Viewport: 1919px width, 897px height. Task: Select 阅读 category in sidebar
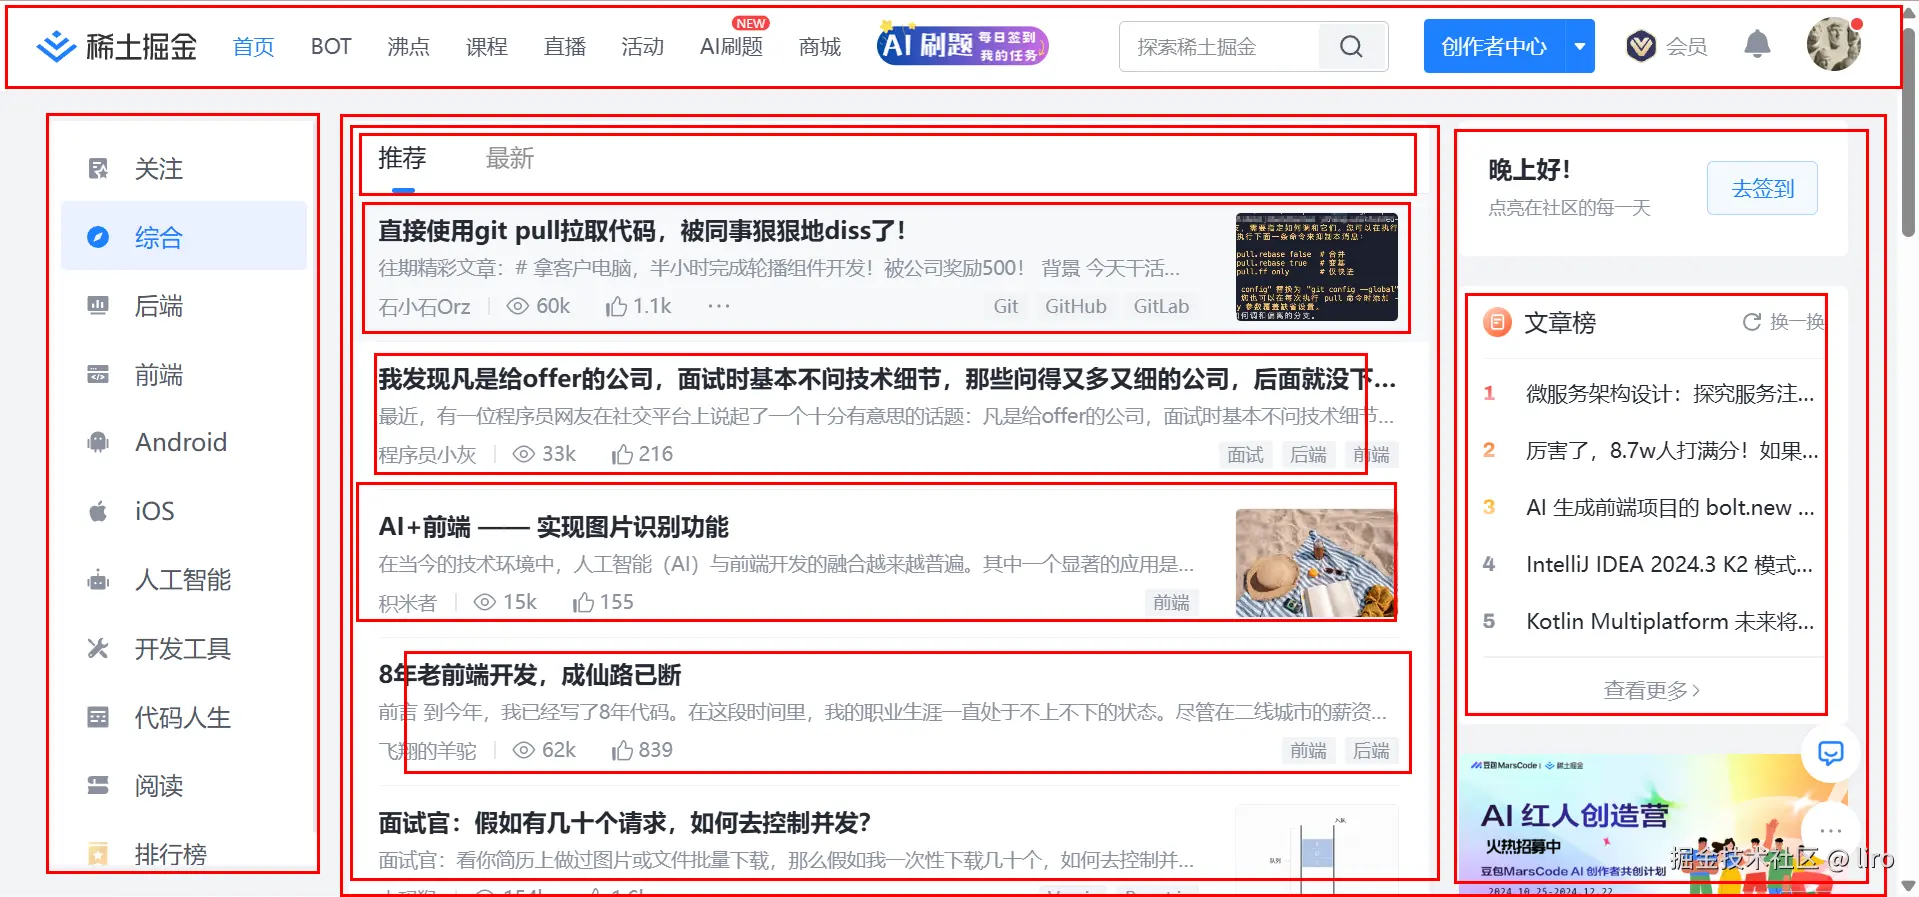pyautogui.click(x=184, y=786)
